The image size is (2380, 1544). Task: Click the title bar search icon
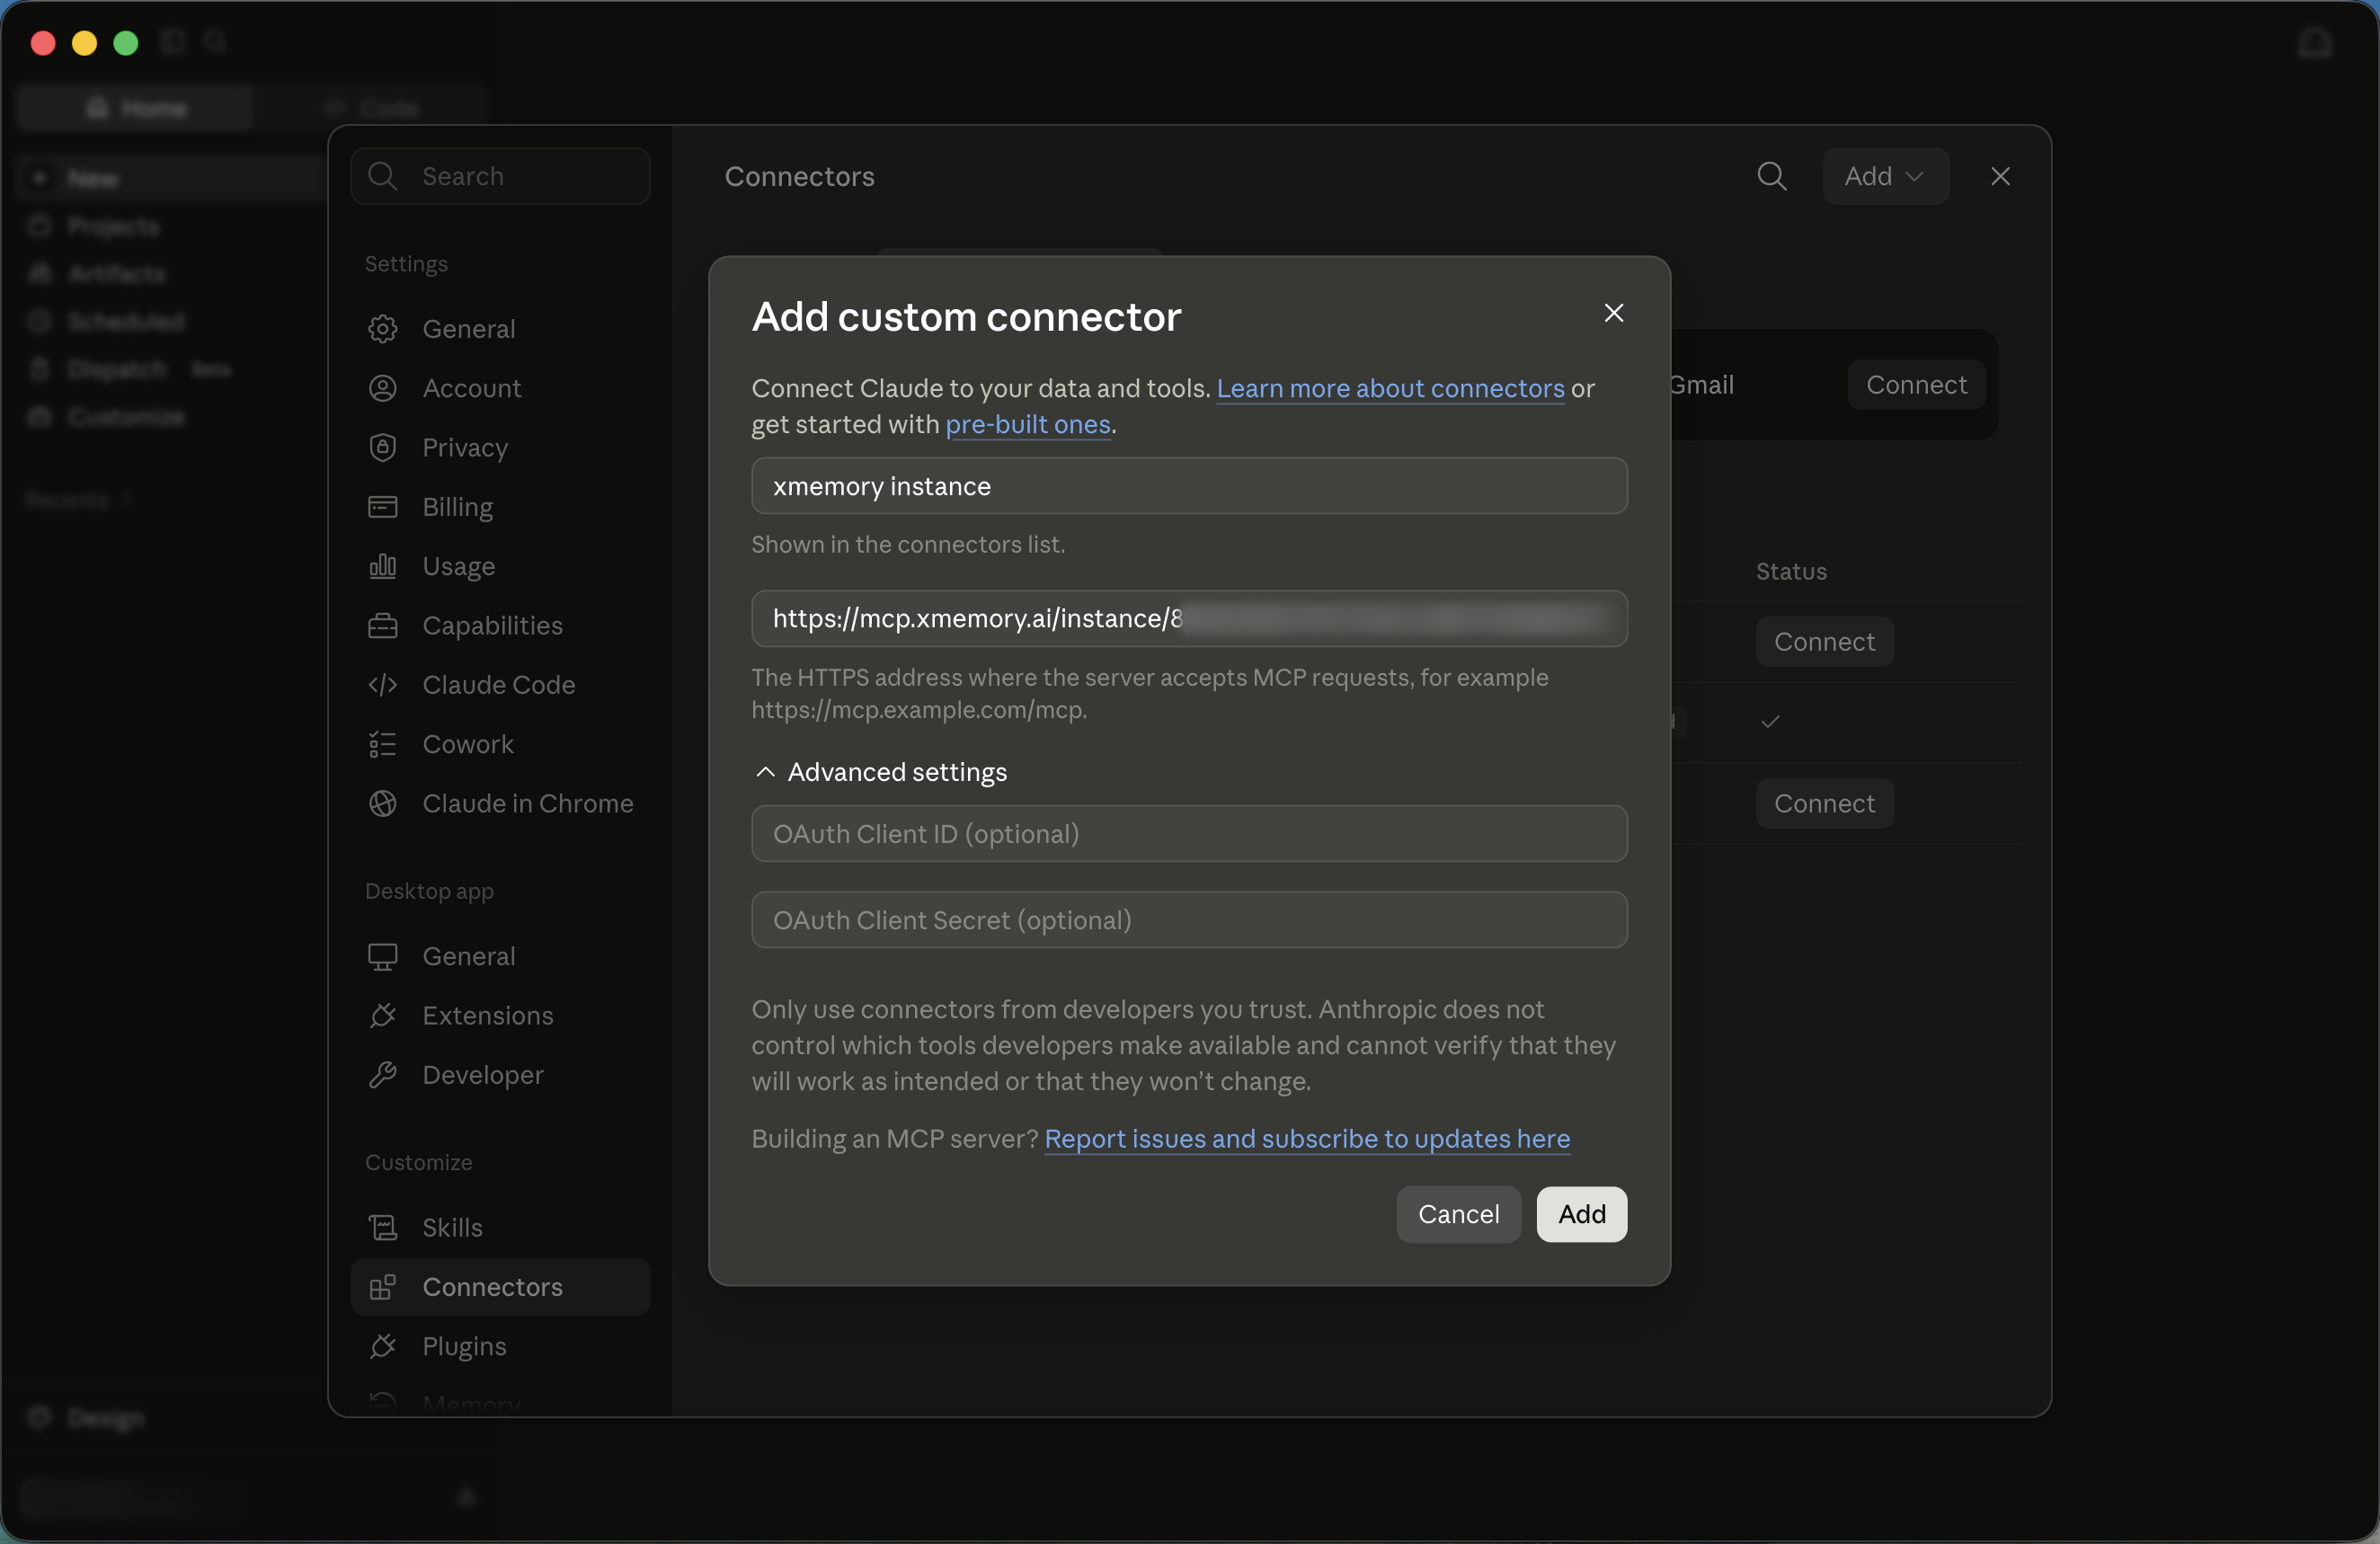coord(215,41)
